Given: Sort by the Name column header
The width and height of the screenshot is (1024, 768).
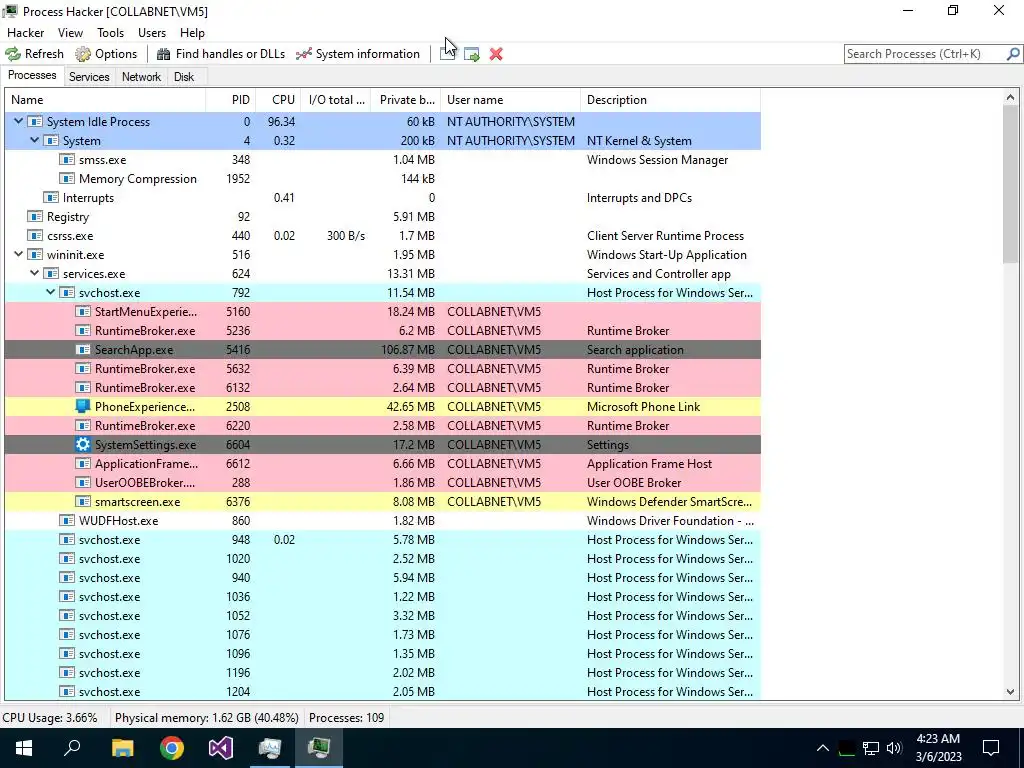Looking at the screenshot, I should pos(105,100).
